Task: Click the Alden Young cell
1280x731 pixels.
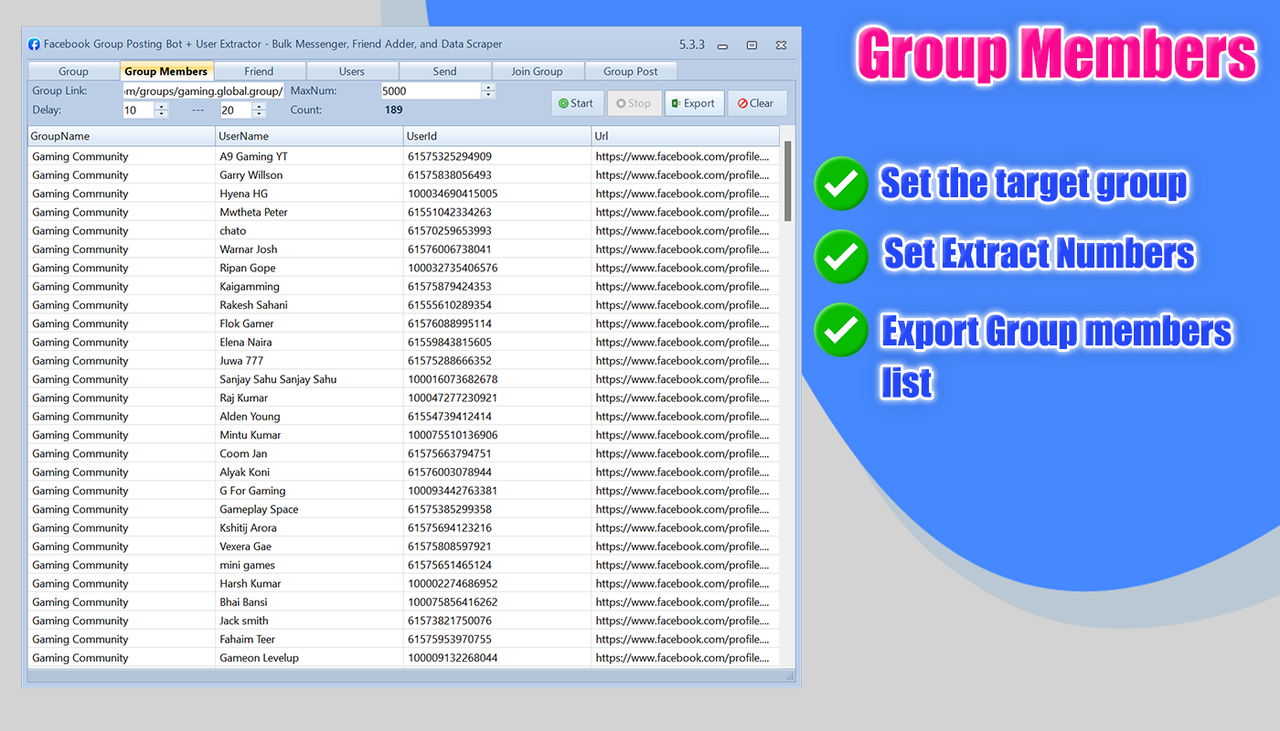Action: pos(309,416)
